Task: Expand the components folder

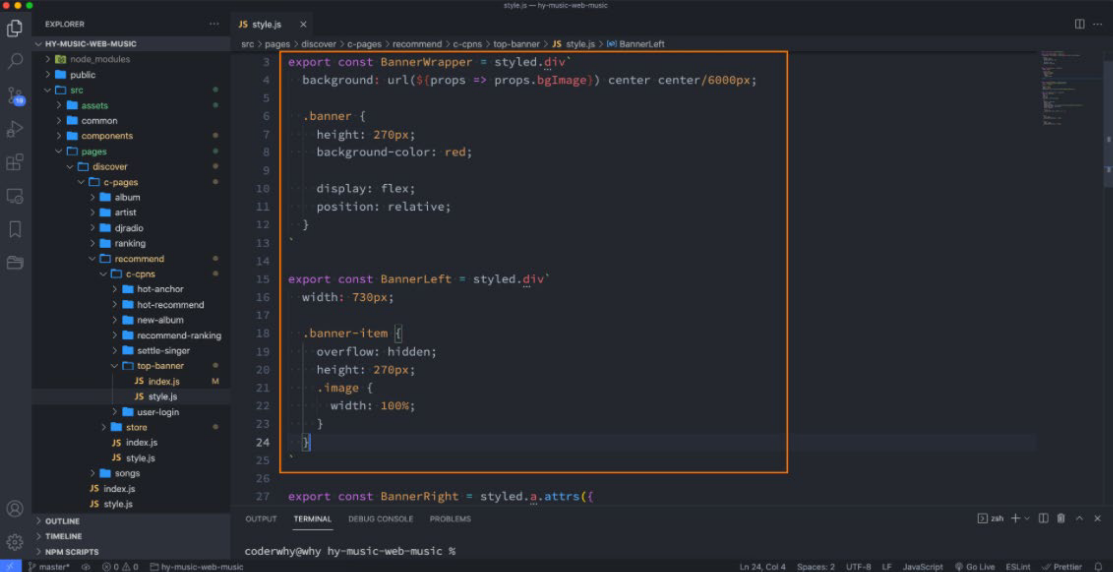Action: click(131, 136)
